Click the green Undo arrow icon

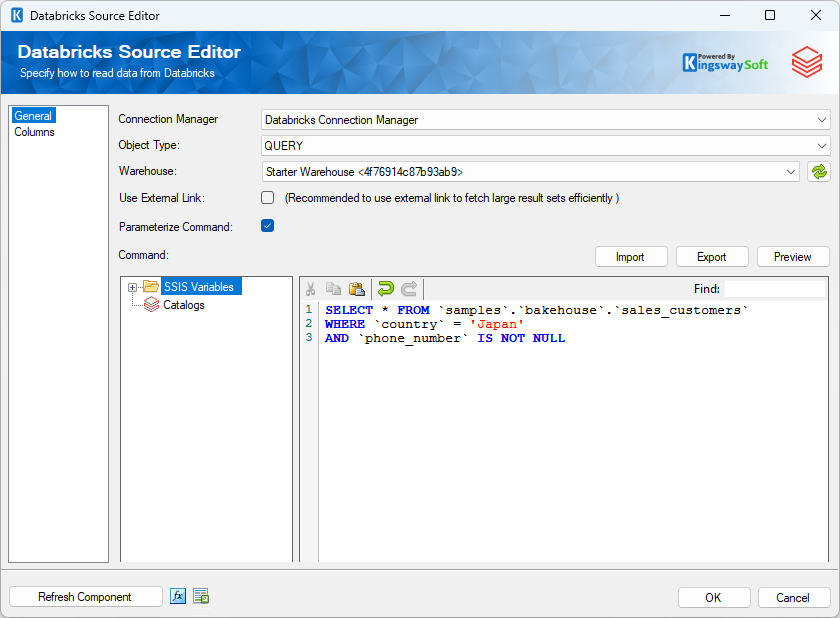[x=386, y=289]
